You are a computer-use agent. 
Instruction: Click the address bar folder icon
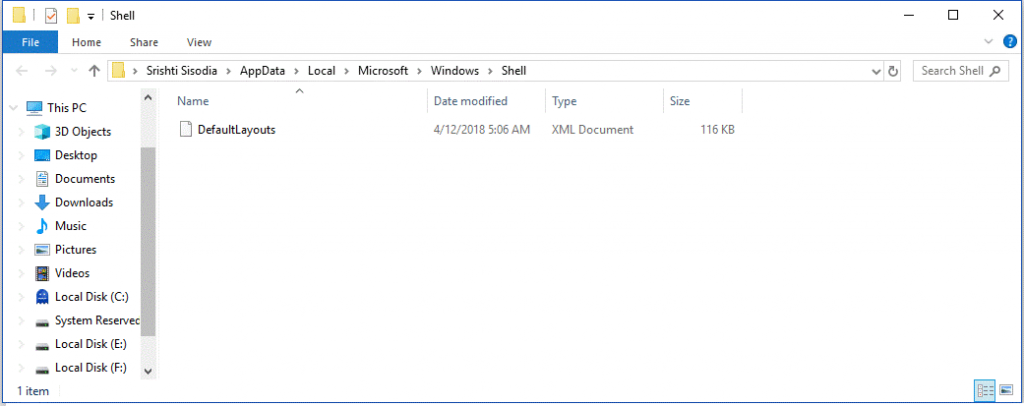click(118, 71)
